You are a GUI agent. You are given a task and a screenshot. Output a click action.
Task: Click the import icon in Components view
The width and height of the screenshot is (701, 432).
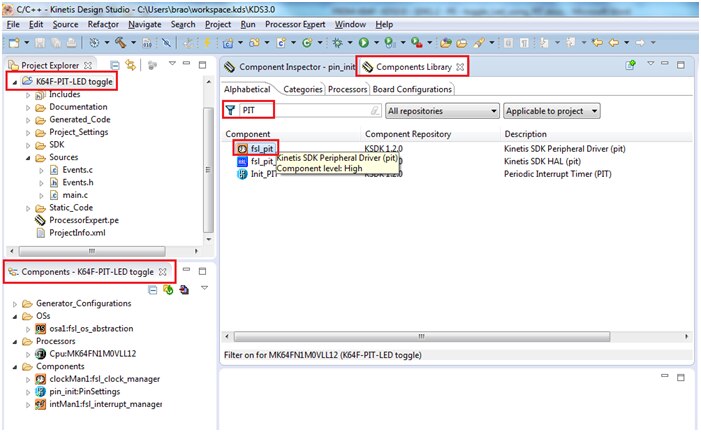pos(184,290)
